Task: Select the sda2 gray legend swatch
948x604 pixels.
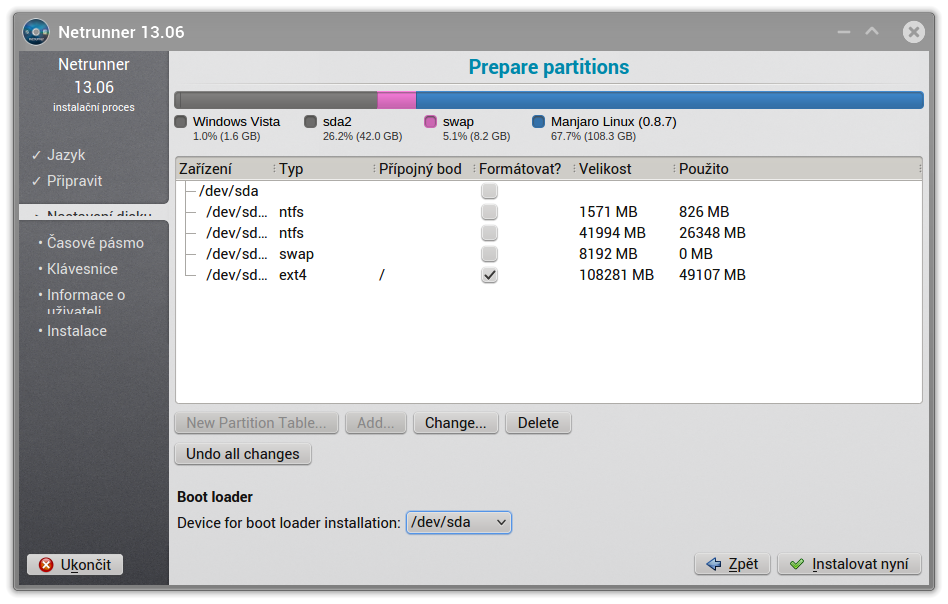Action: (311, 122)
